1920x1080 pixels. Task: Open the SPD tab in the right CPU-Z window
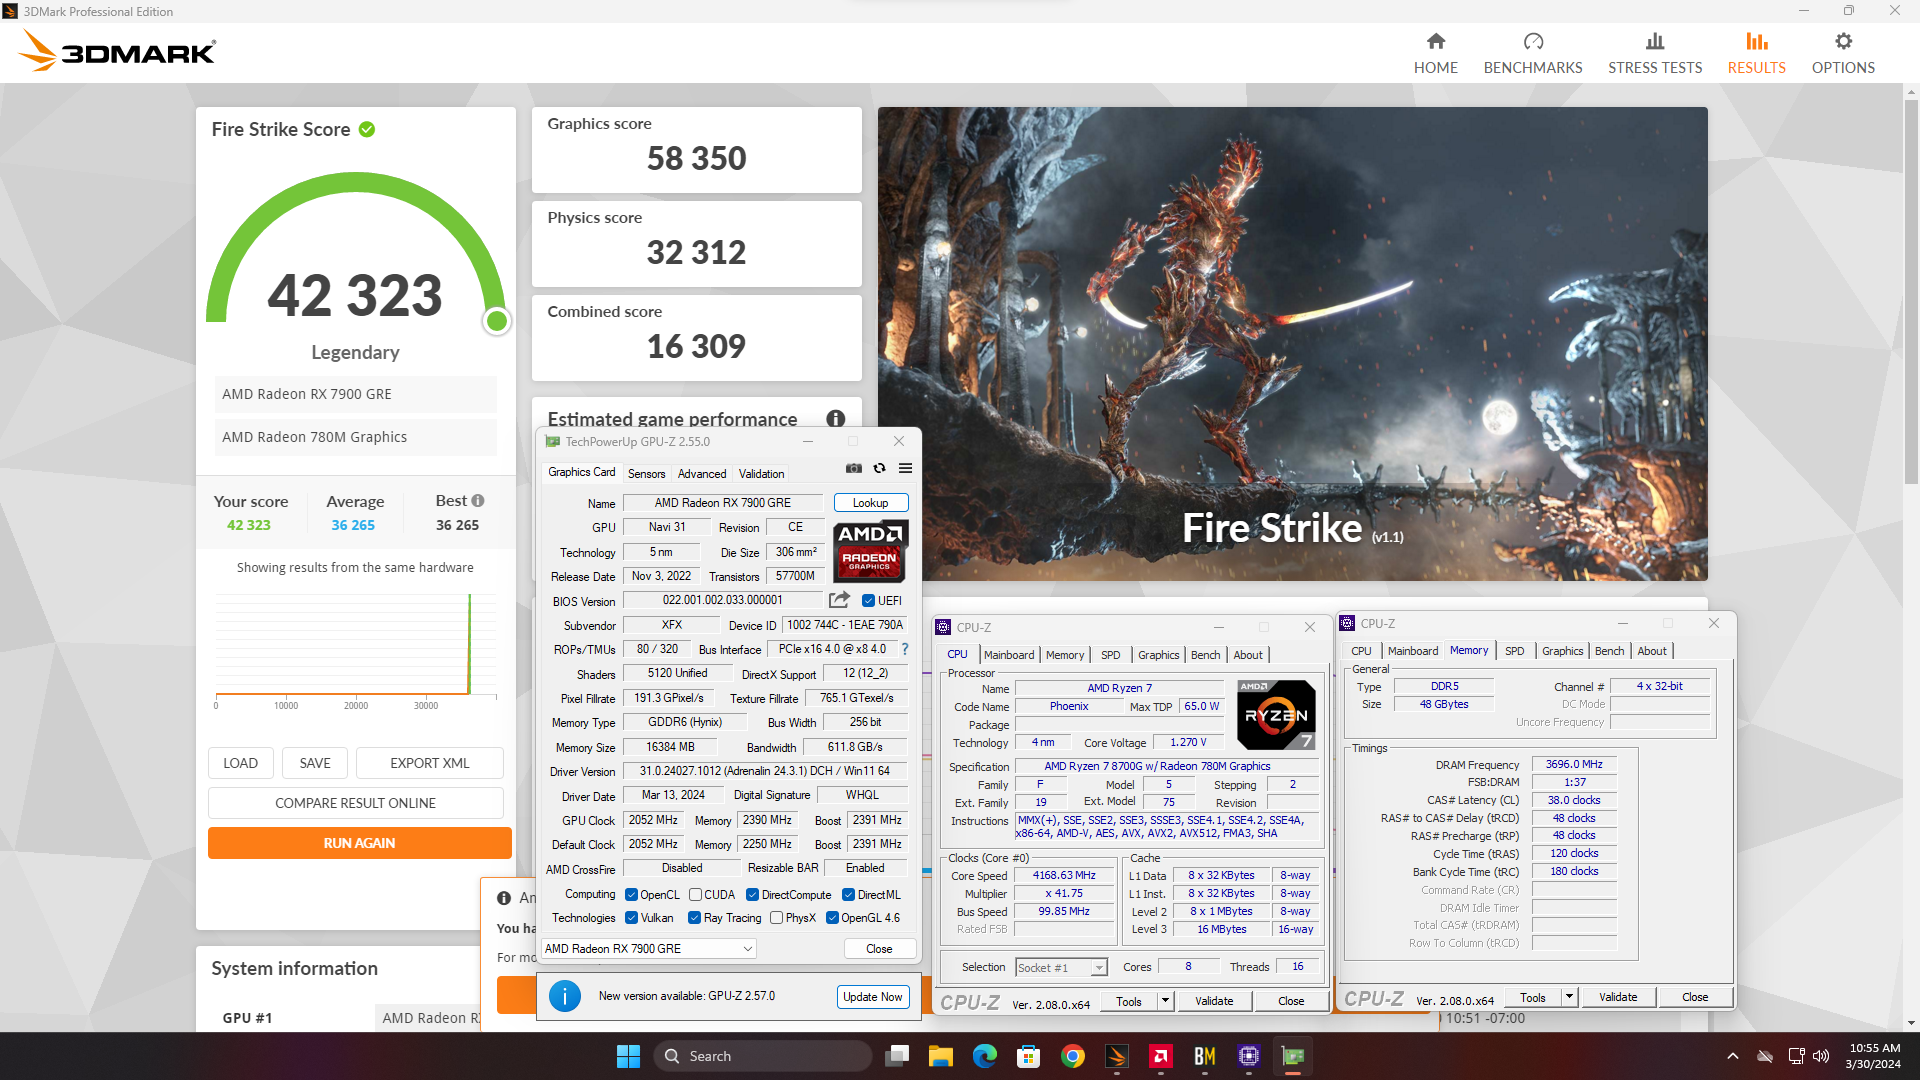pos(1514,651)
